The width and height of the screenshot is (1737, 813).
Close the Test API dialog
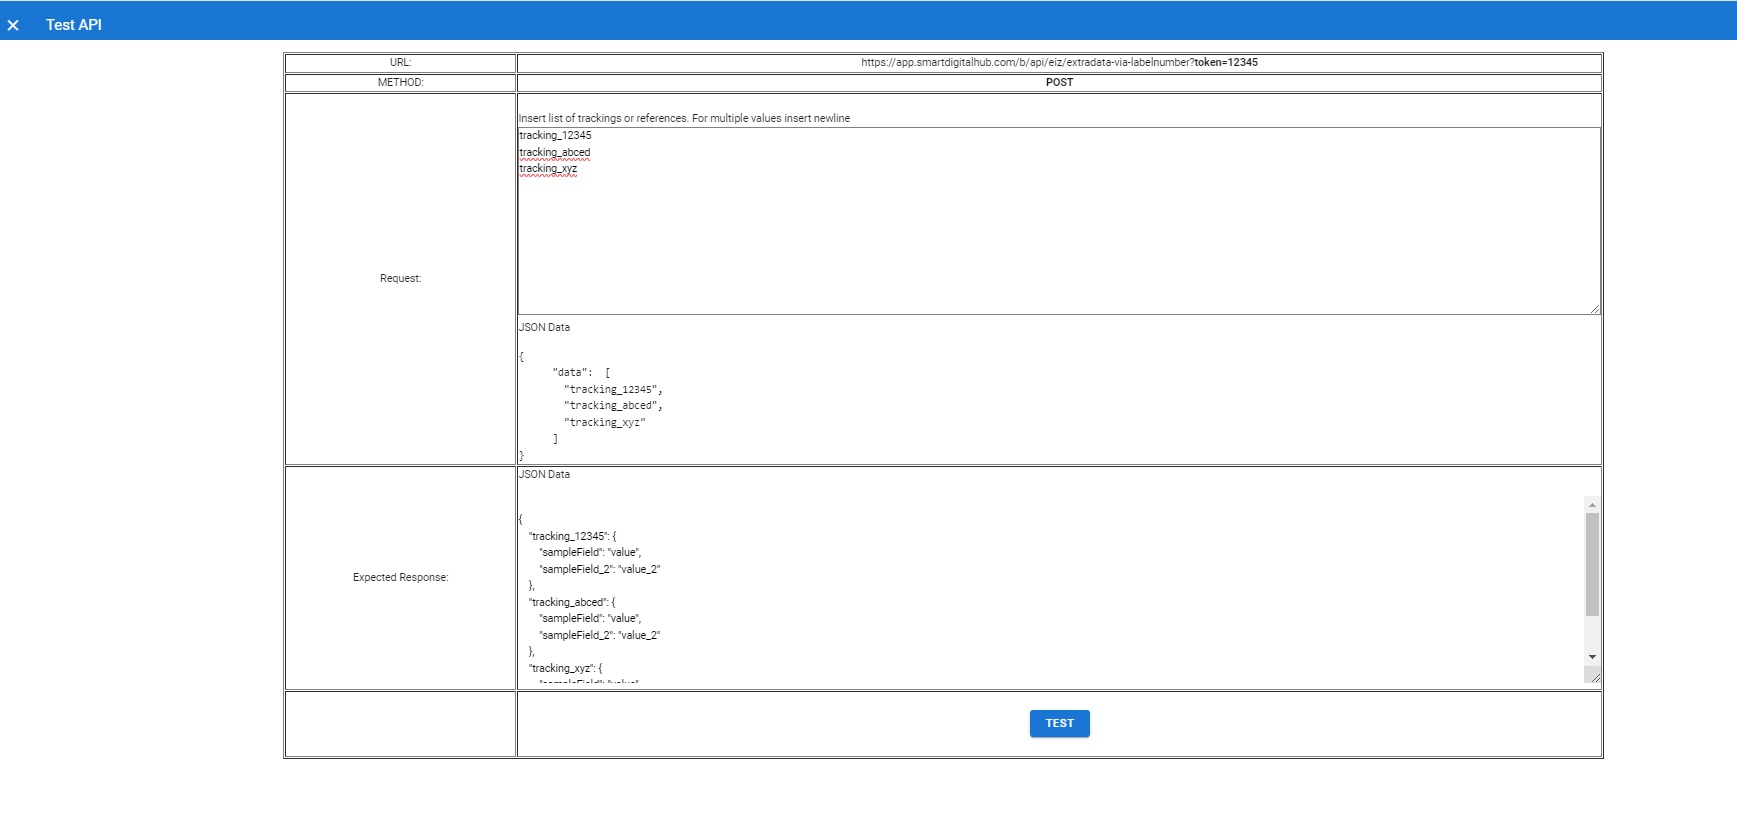pyautogui.click(x=13, y=25)
